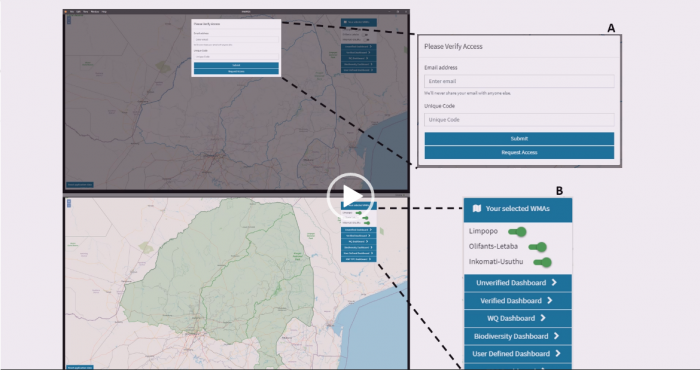Toggle the Limpopo WMA switch

[517, 232]
